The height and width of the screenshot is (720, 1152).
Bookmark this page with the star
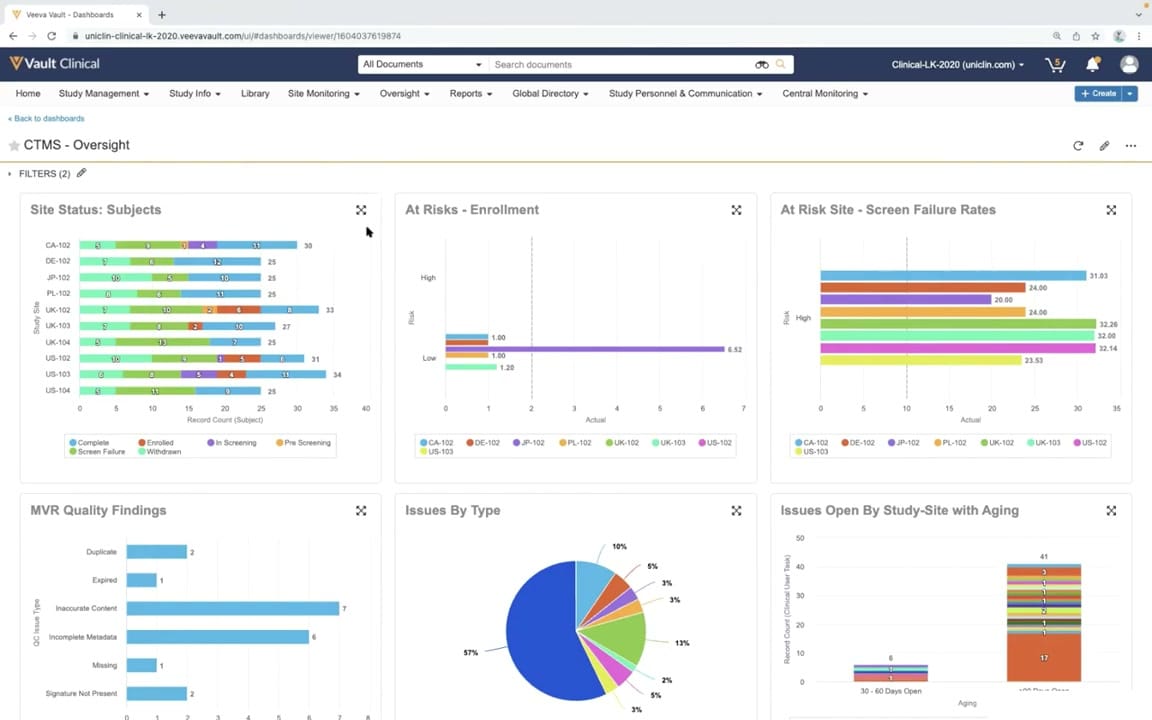1095,35
